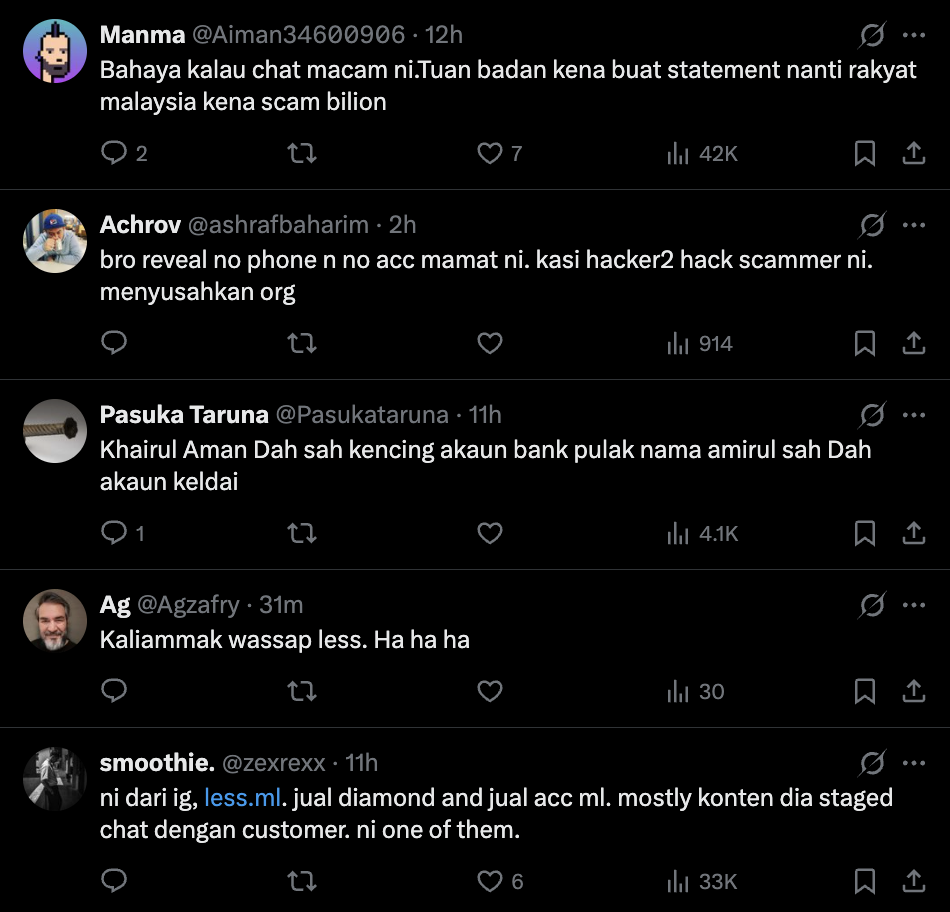This screenshot has height=912, width=950.
Task: Open more options menu on Achrov's tweet
Action: 913,225
